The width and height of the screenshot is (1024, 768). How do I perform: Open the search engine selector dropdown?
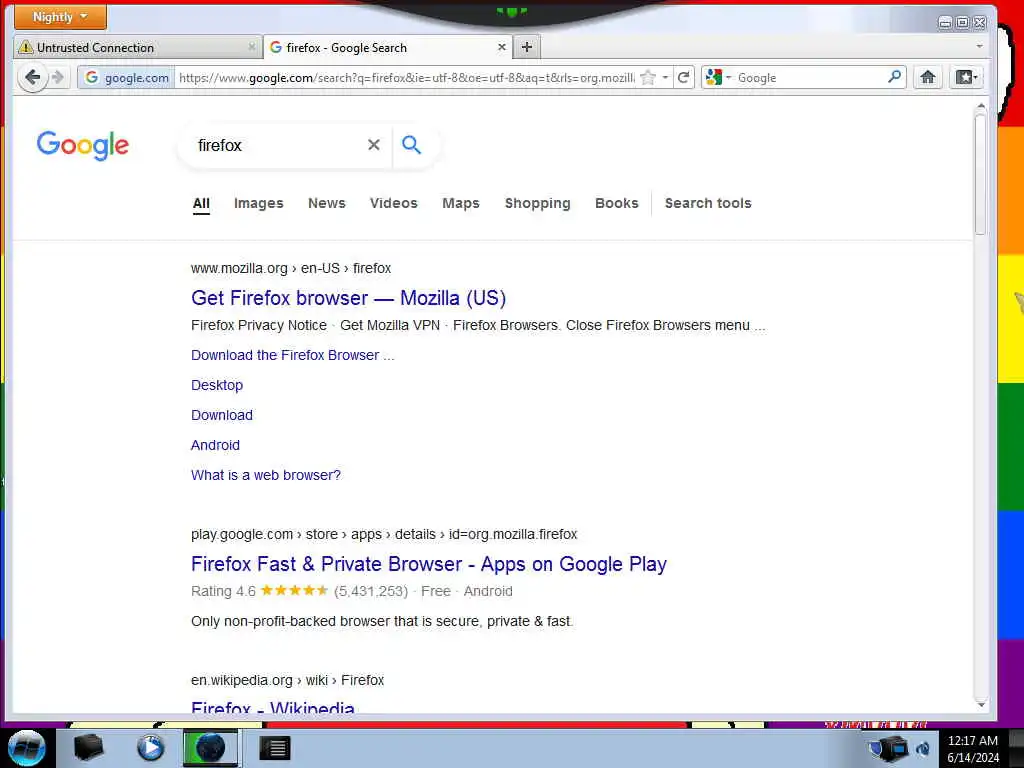pyautogui.click(x=718, y=78)
